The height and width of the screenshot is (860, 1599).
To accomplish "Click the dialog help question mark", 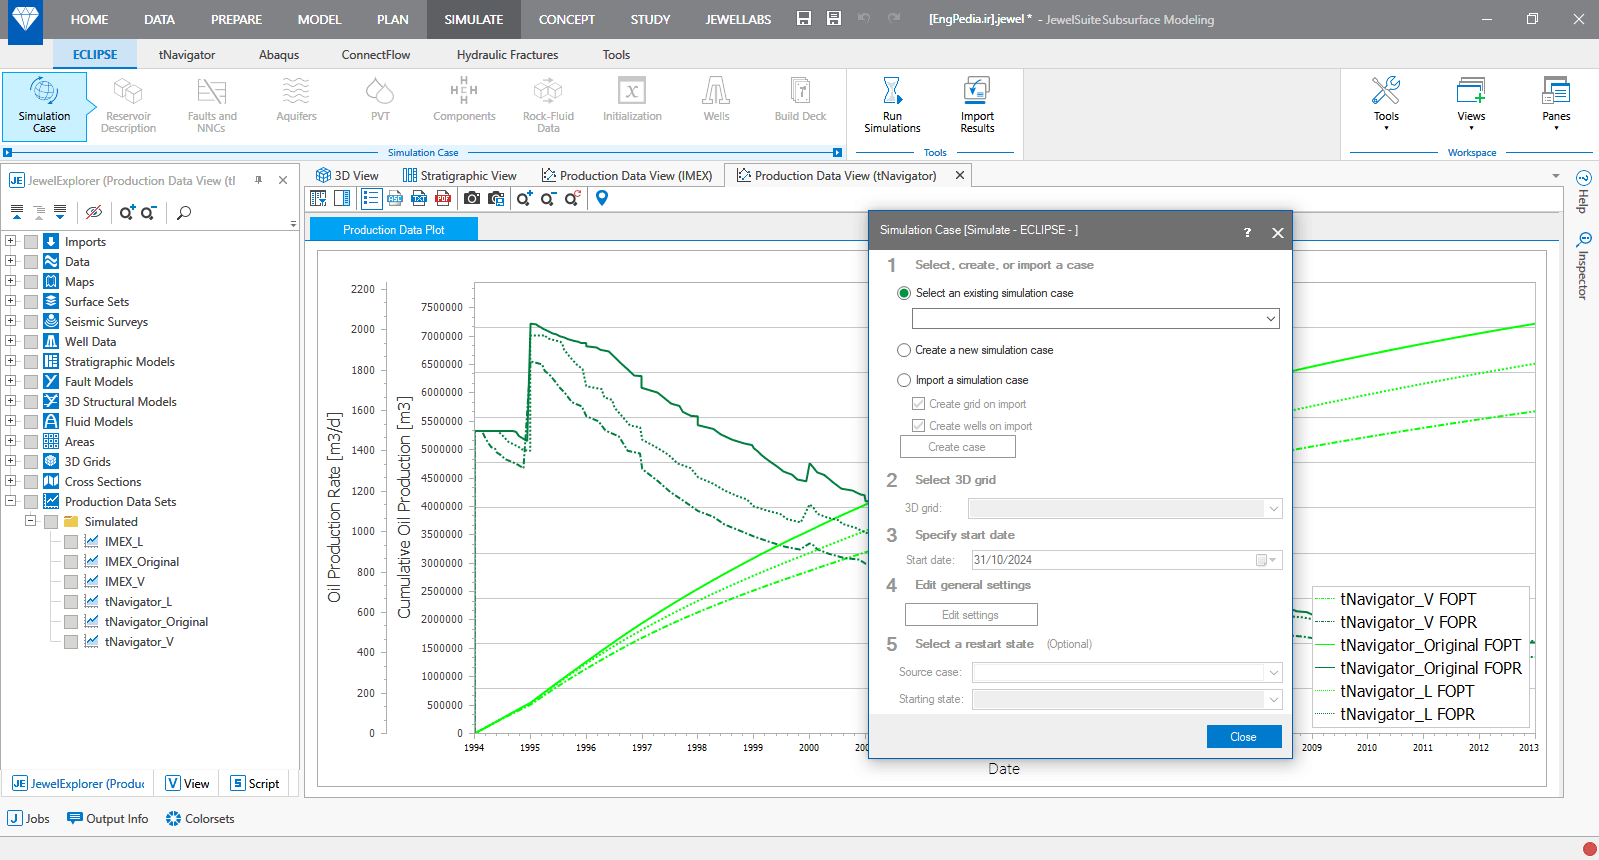I will [1247, 232].
